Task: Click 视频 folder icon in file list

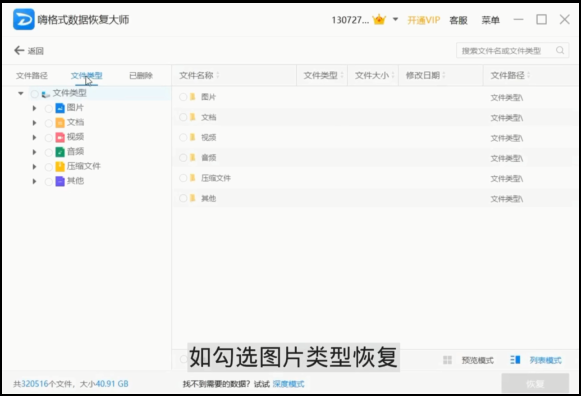Action: pos(193,137)
